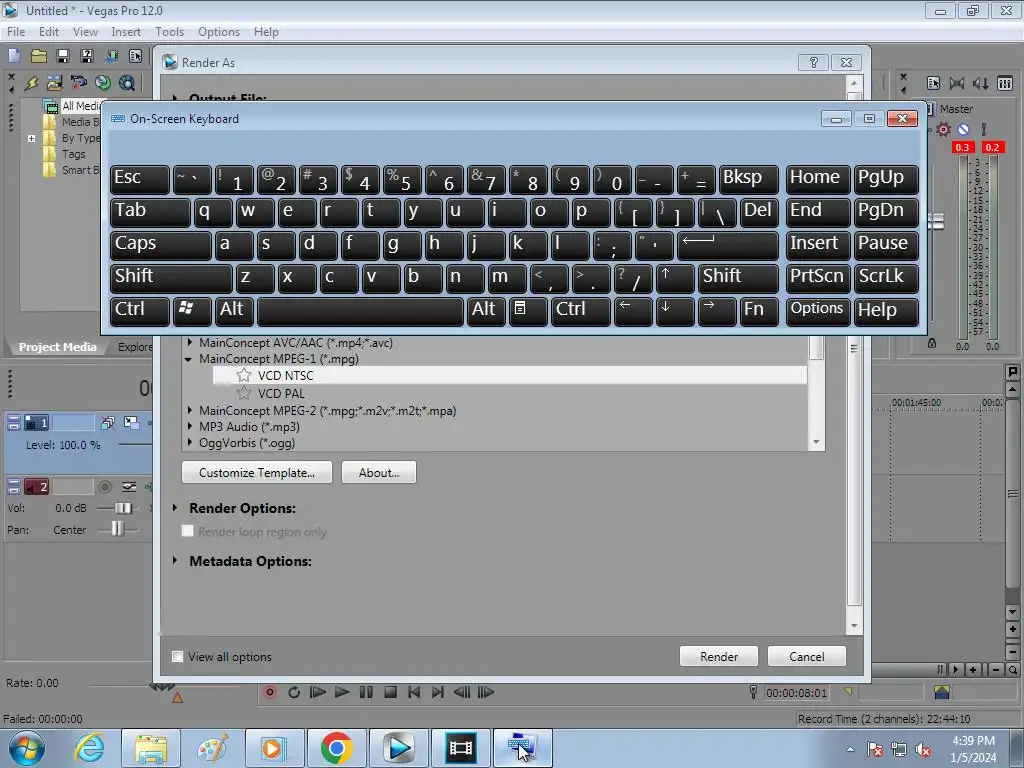Screen dimensions: 1024x768
Task: Click the track motion icon on track 1
Action: tap(108, 423)
